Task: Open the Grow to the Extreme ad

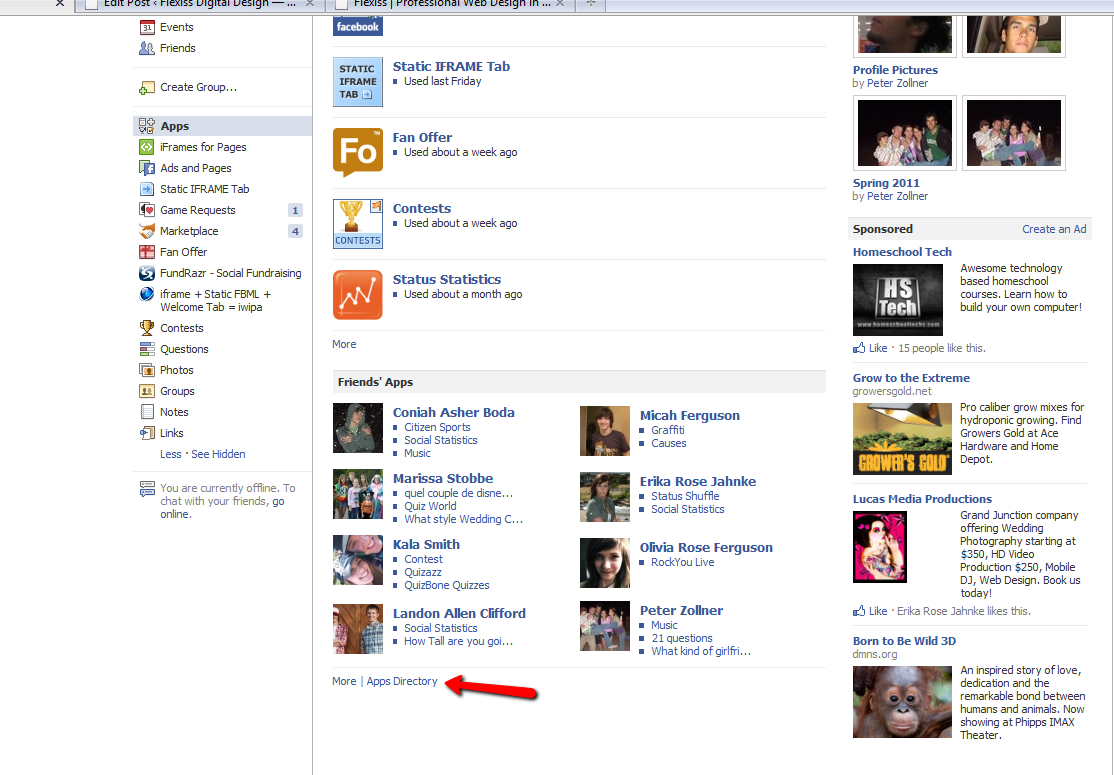Action: (912, 379)
